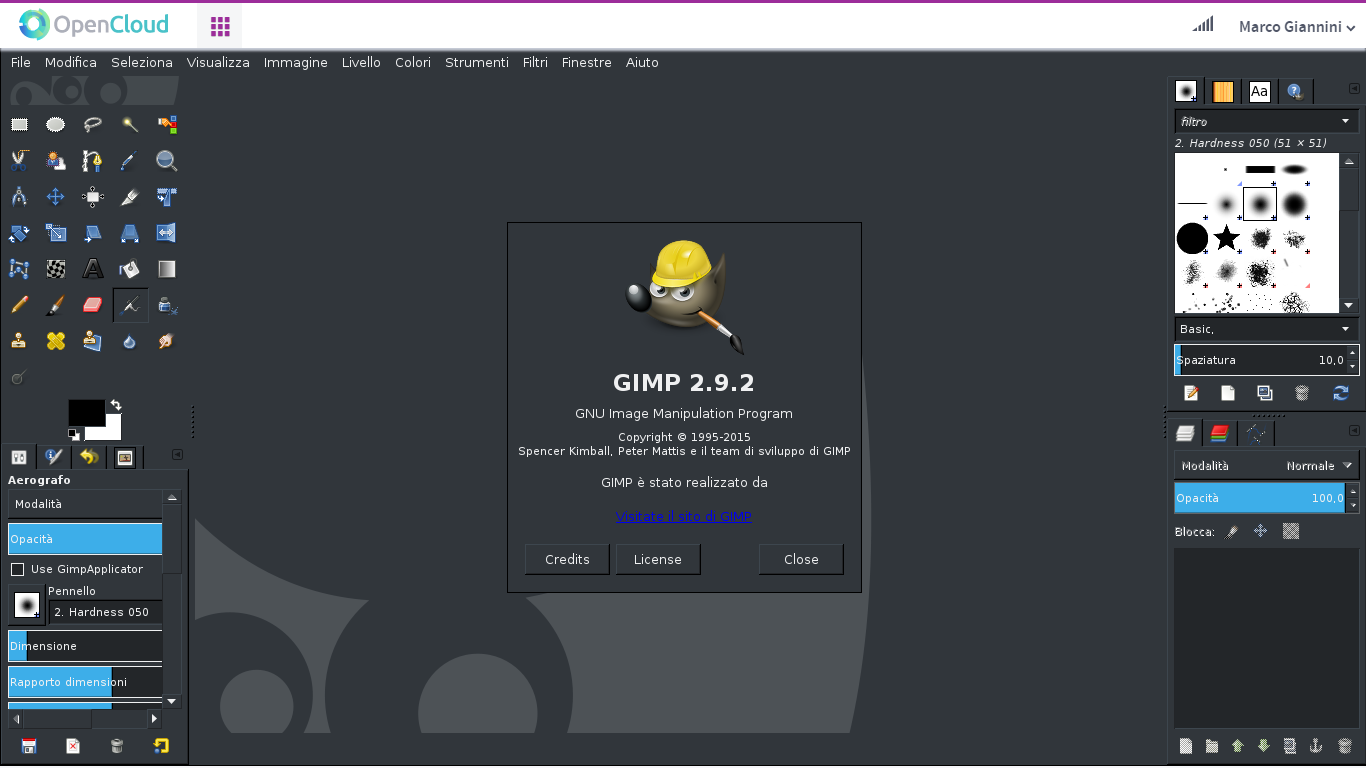
Task: Select the Eraser tool
Action: point(93,305)
